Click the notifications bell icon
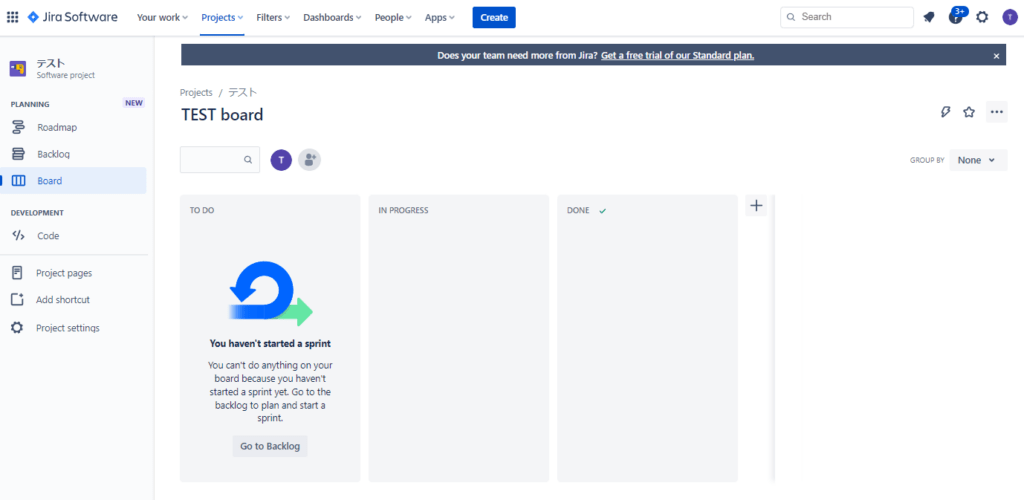This screenshot has width=1024, height=500. point(929,17)
